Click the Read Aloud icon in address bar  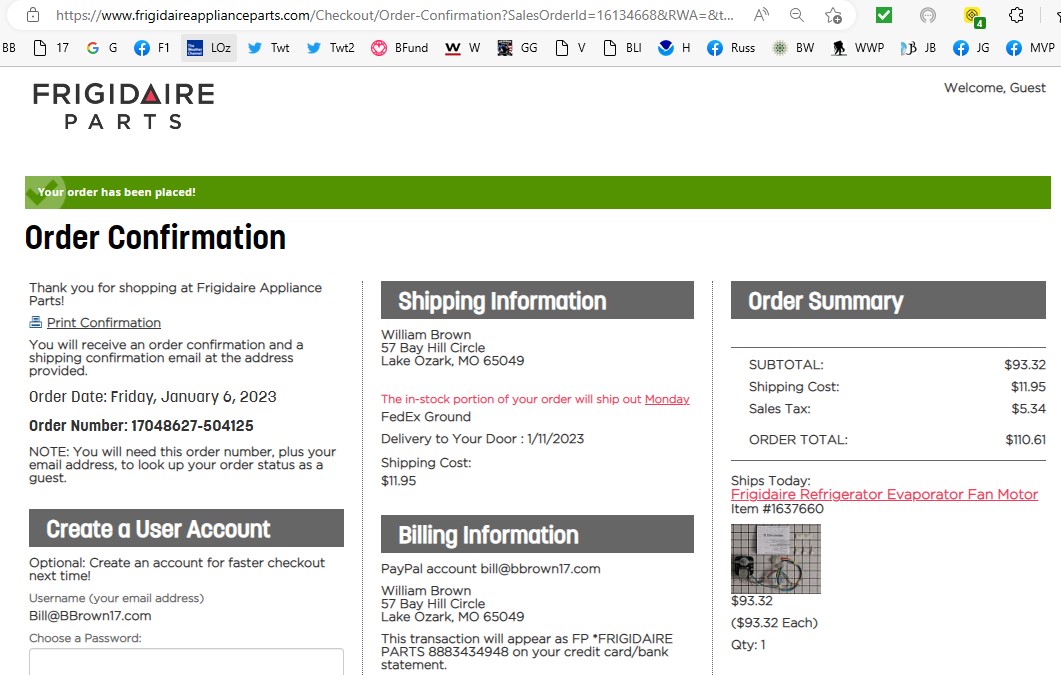tap(761, 15)
